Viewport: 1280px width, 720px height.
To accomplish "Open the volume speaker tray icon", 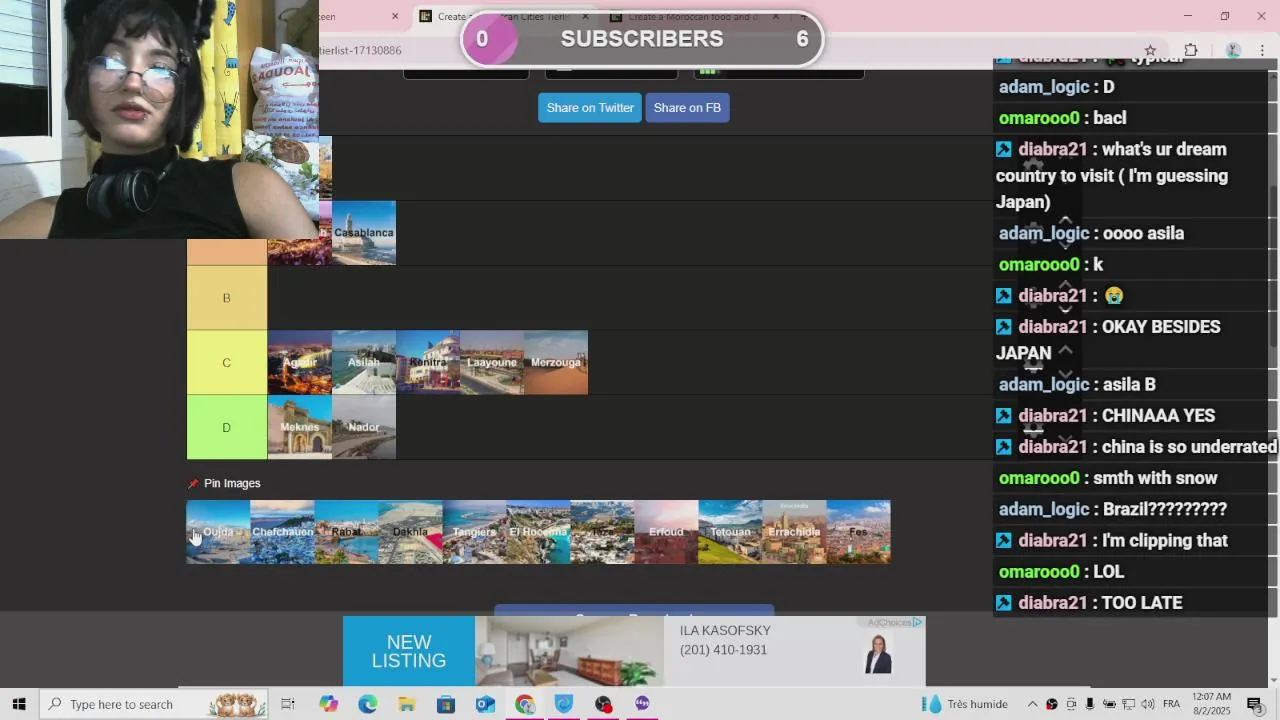I will (x=1147, y=704).
